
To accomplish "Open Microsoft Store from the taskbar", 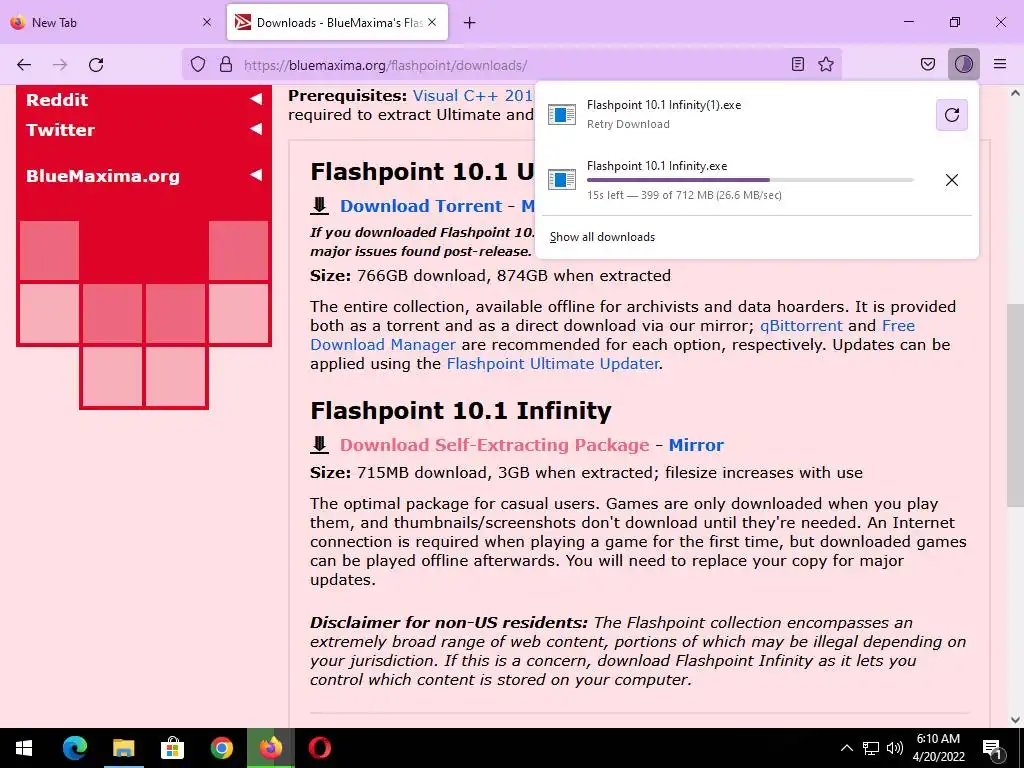I will tap(172, 748).
